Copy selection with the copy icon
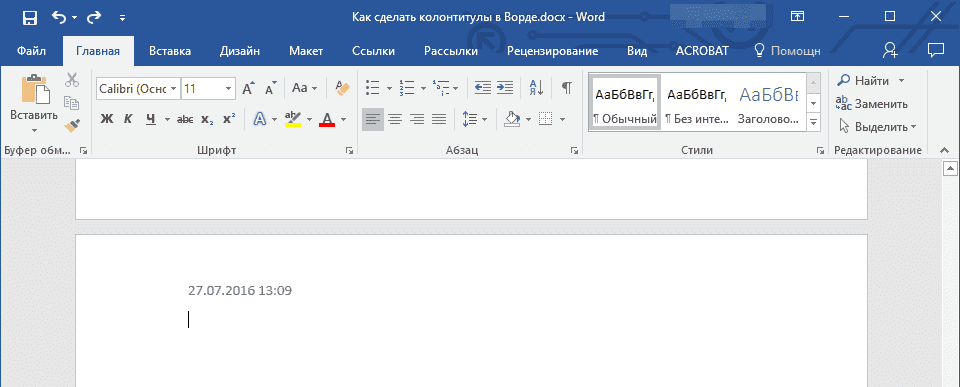The height and width of the screenshot is (387, 960). tap(72, 103)
